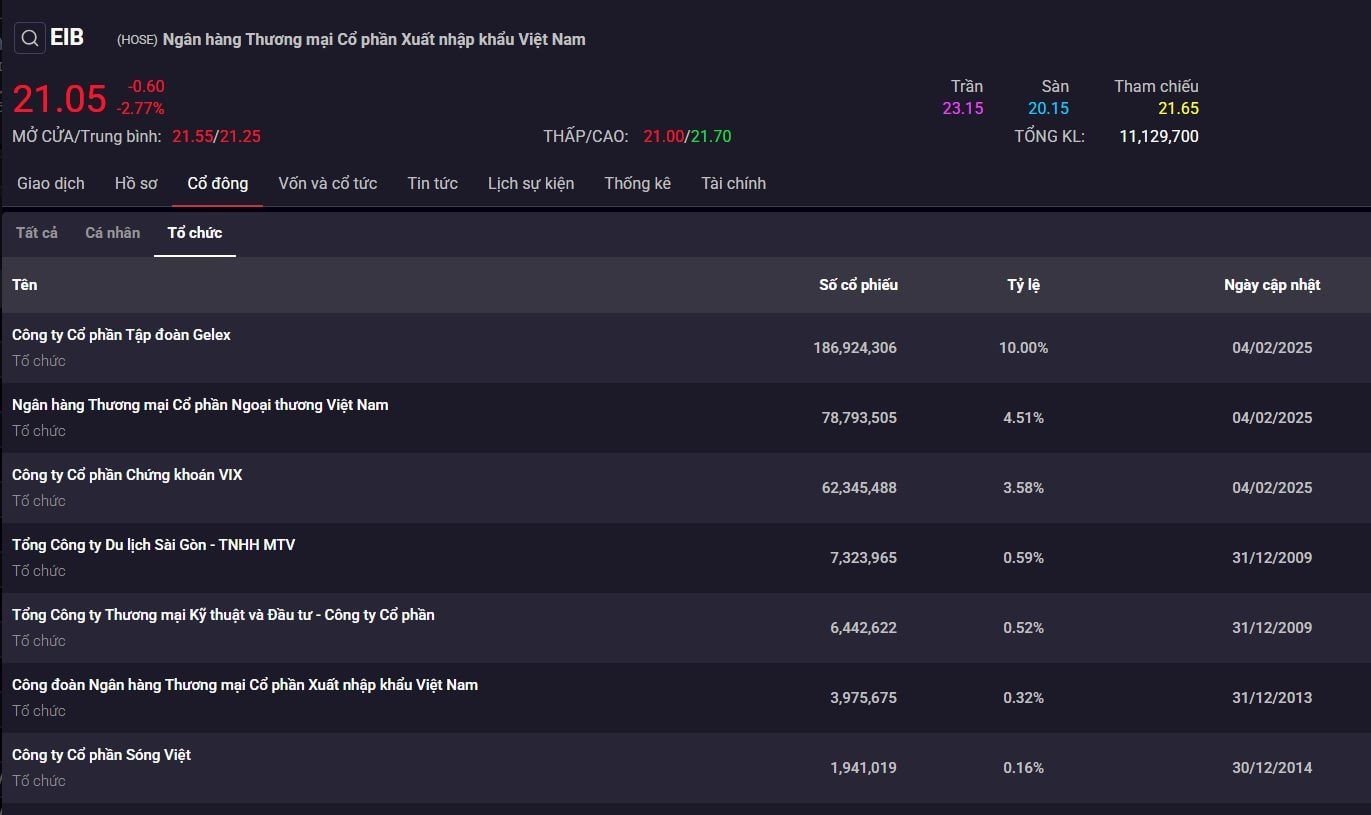Screen dimensions: 1371x815
Task: Click the total volume 11,129,700
Action: pyautogui.click(x=1159, y=137)
